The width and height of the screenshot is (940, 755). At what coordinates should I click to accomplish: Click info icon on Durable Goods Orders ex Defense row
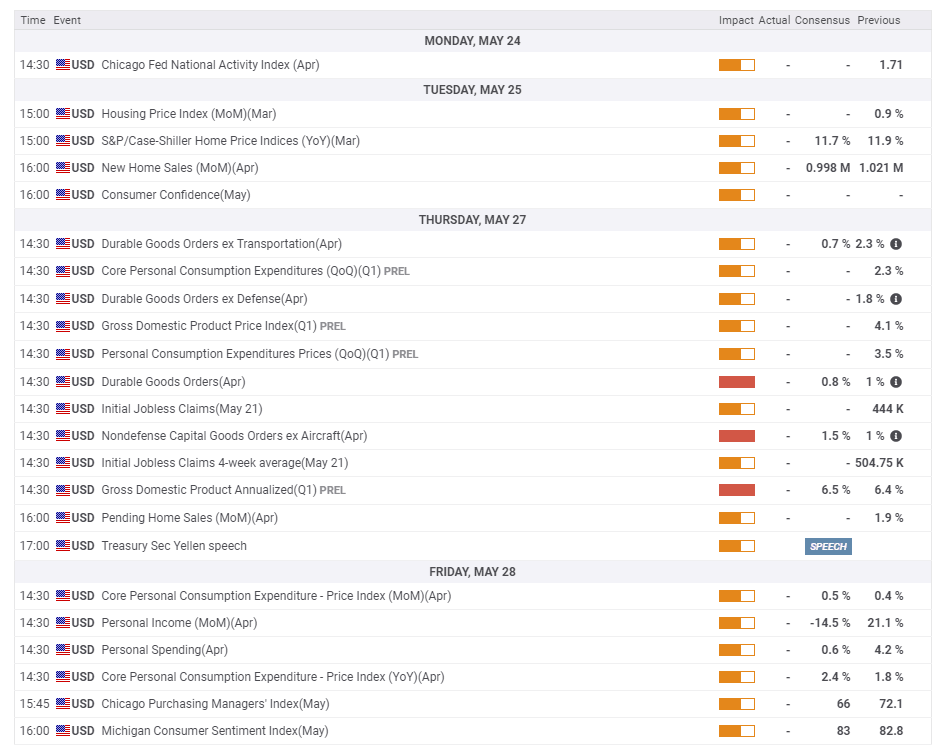pos(896,299)
